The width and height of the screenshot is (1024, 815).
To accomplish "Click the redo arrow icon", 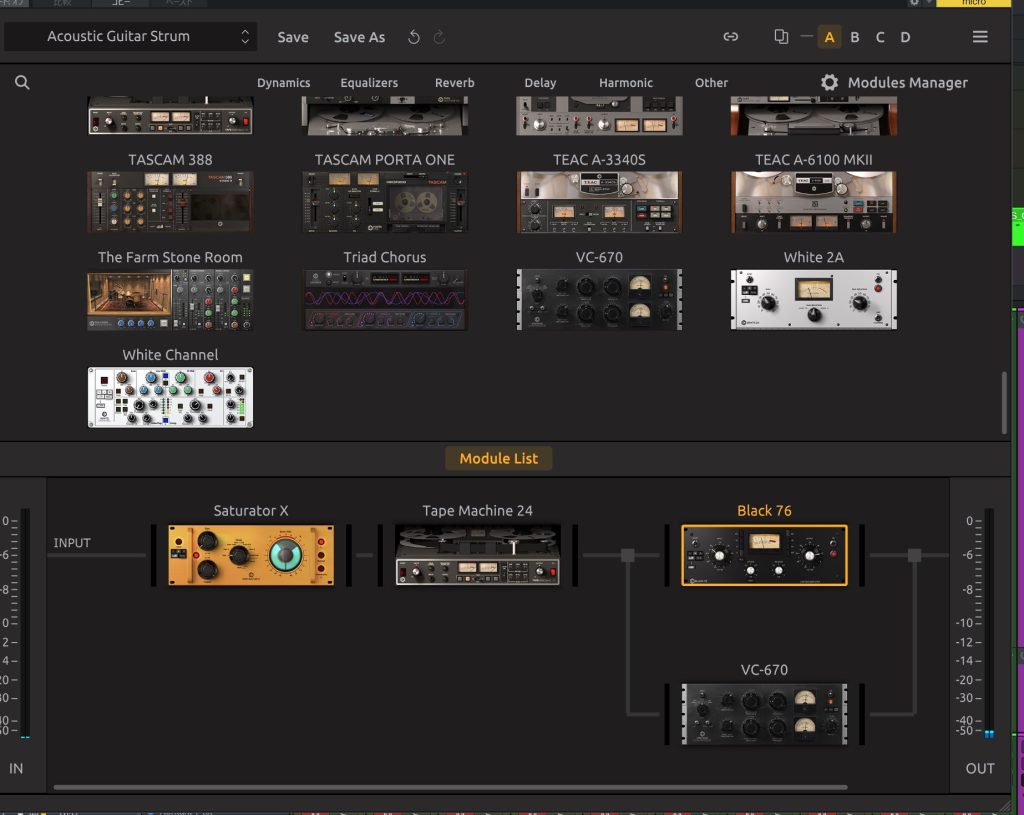I will point(440,37).
